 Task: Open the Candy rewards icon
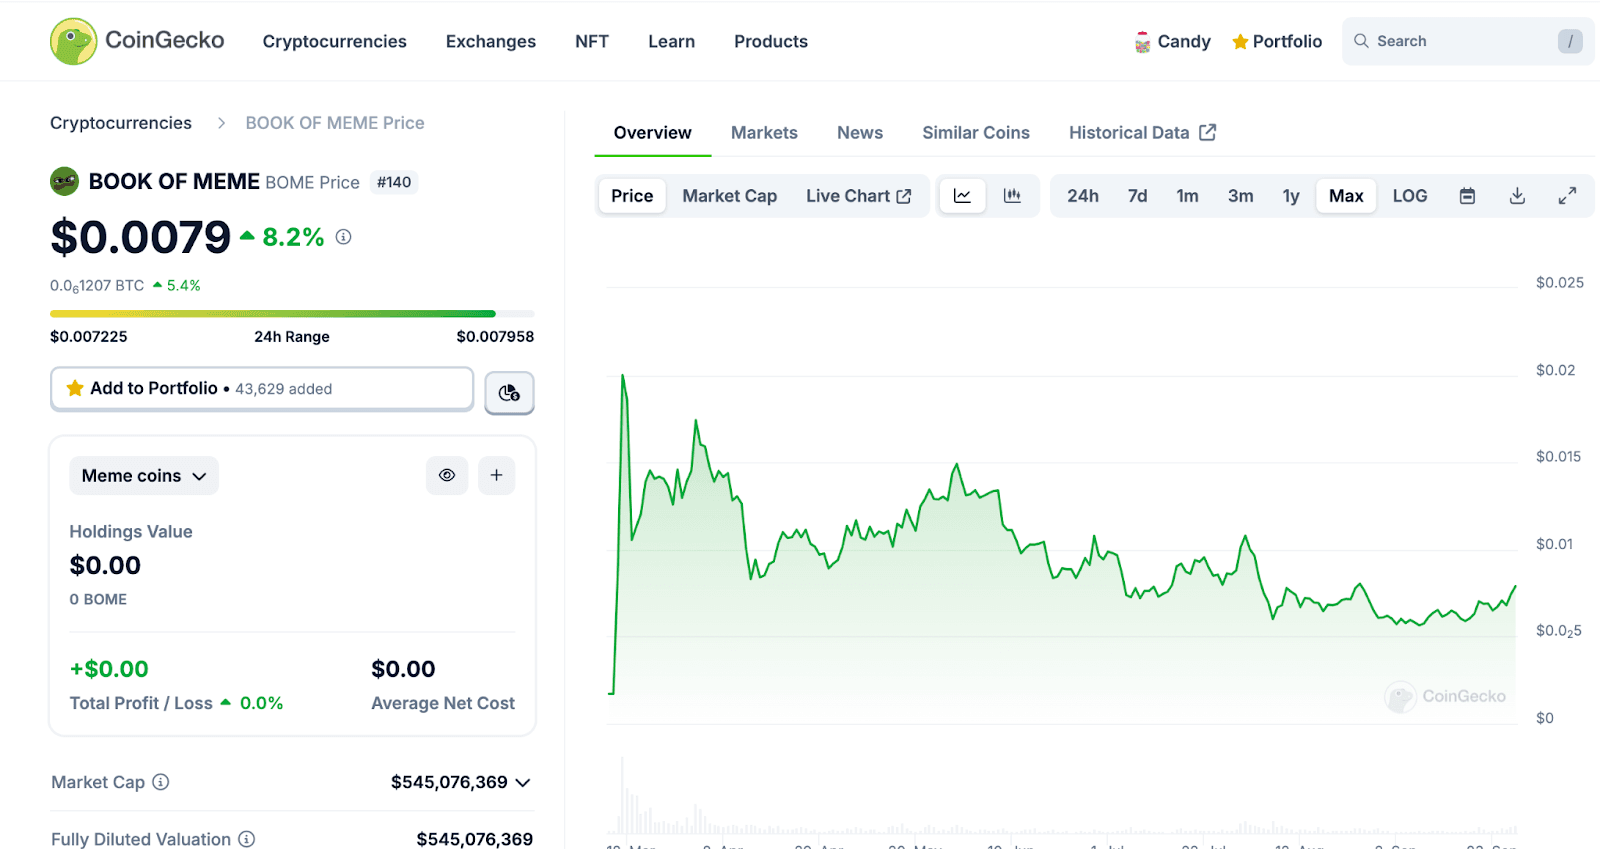click(x=1143, y=42)
